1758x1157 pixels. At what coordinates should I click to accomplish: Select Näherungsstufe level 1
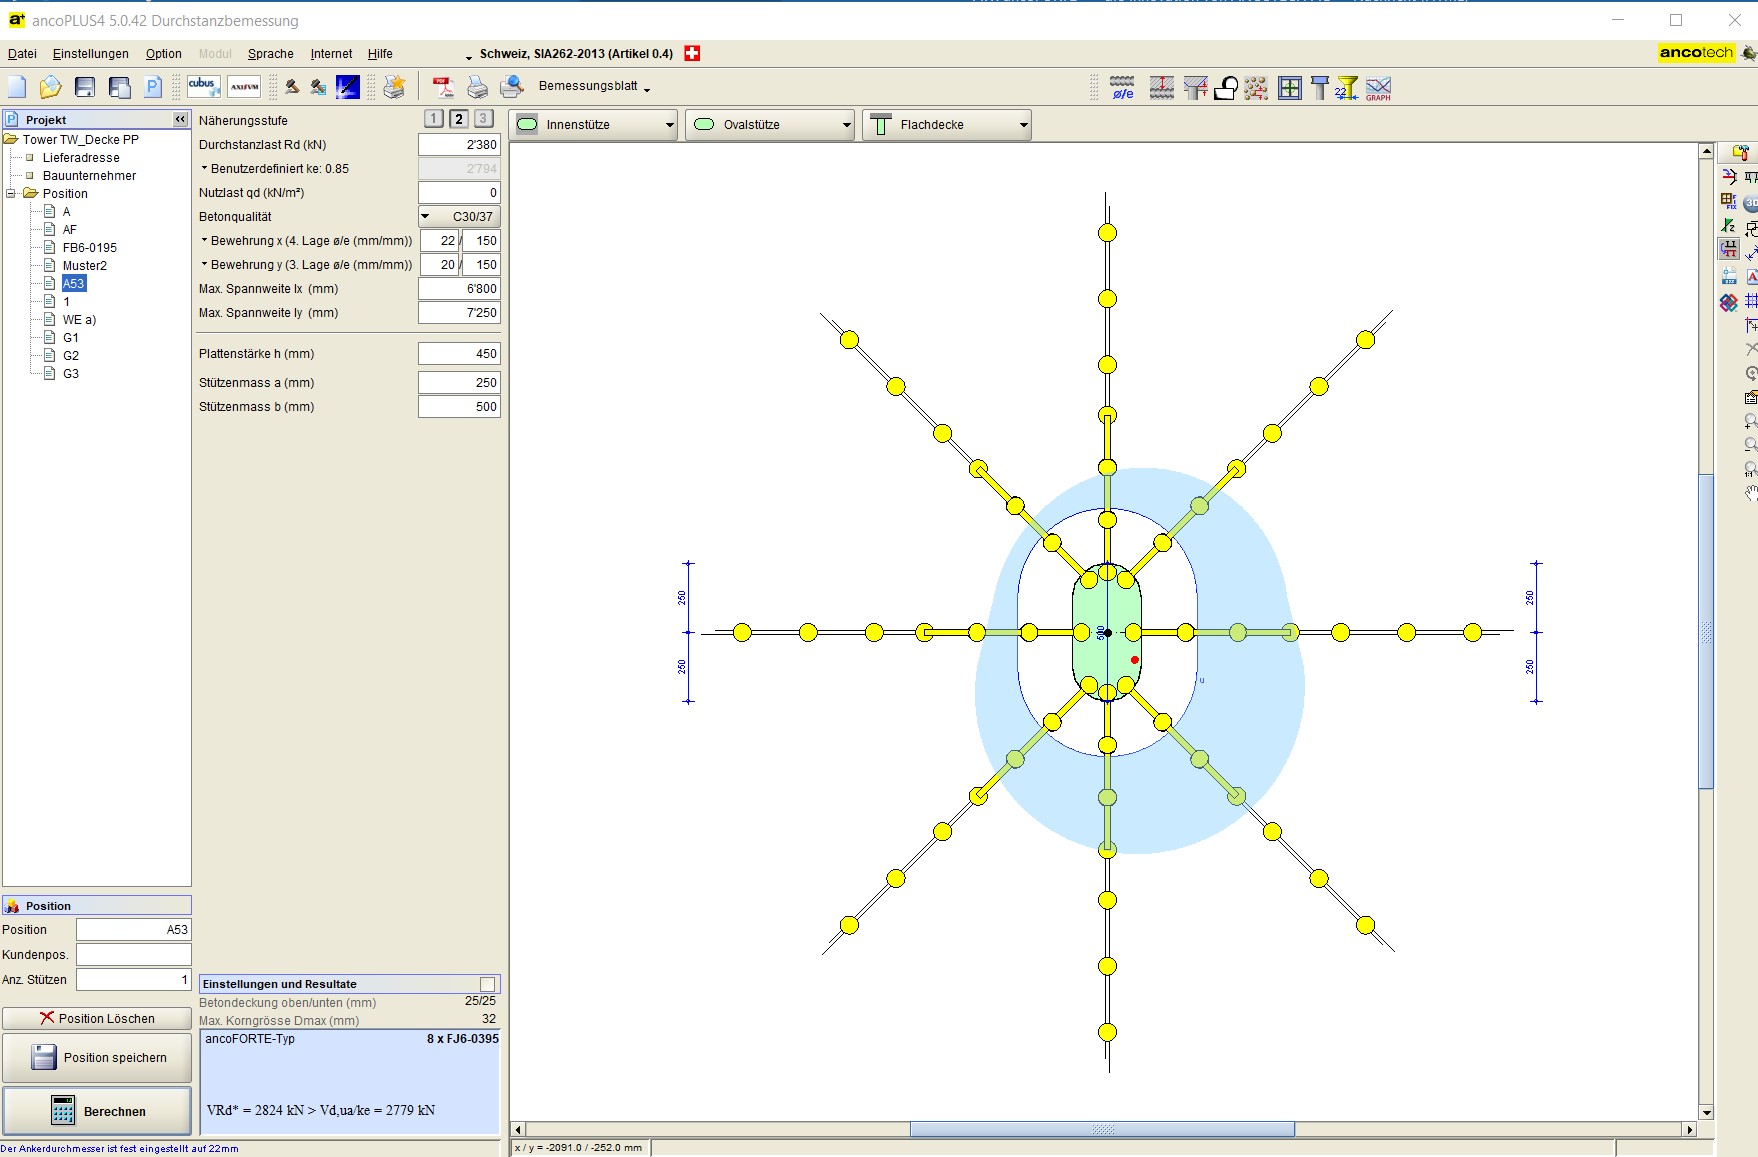click(x=433, y=119)
